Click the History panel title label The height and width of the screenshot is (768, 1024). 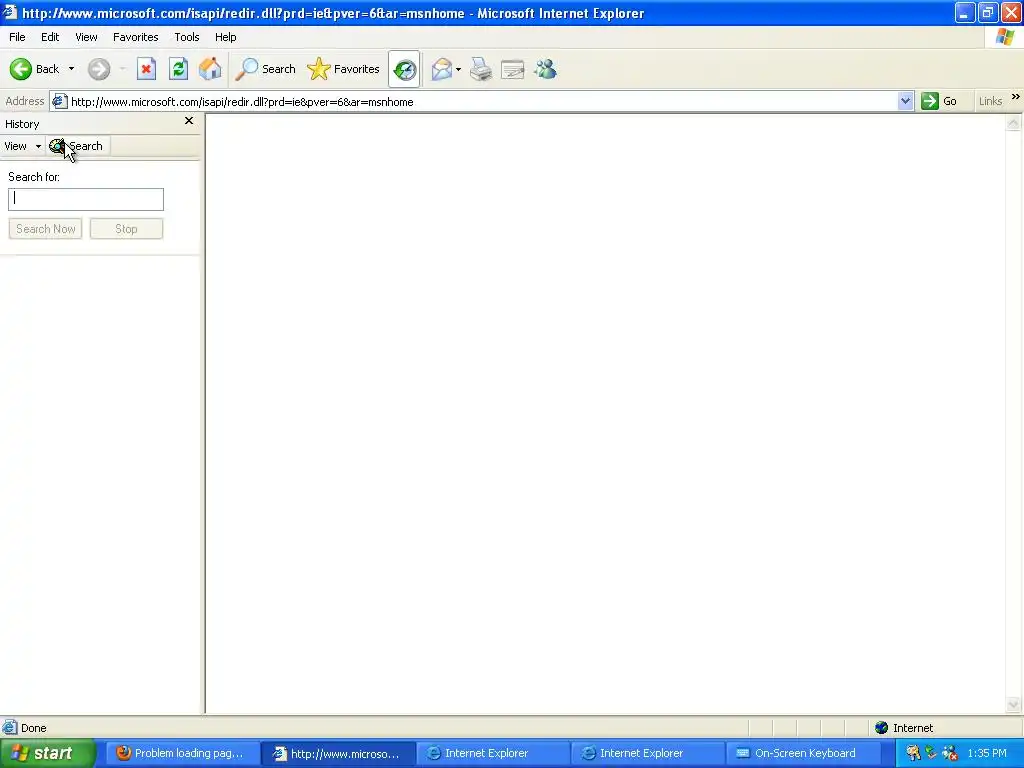22,124
